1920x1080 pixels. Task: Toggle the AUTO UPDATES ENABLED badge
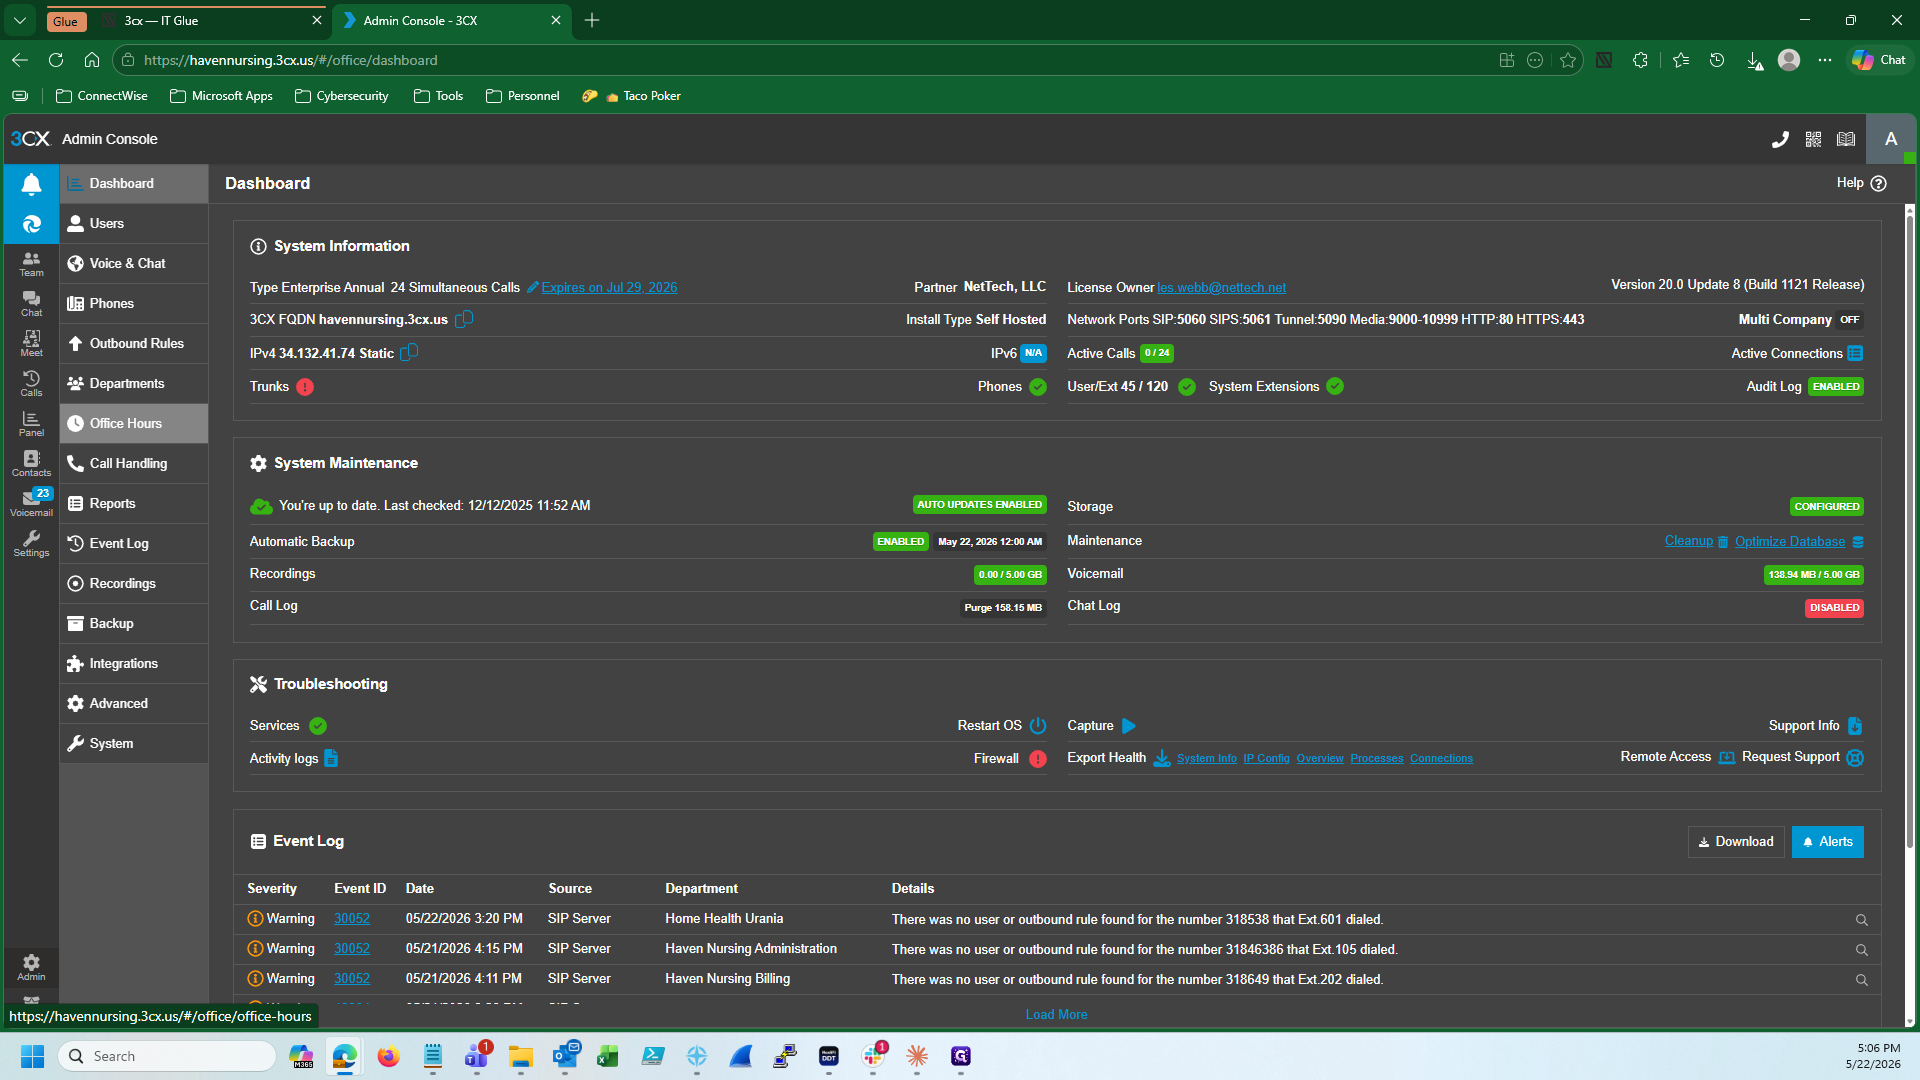point(979,505)
